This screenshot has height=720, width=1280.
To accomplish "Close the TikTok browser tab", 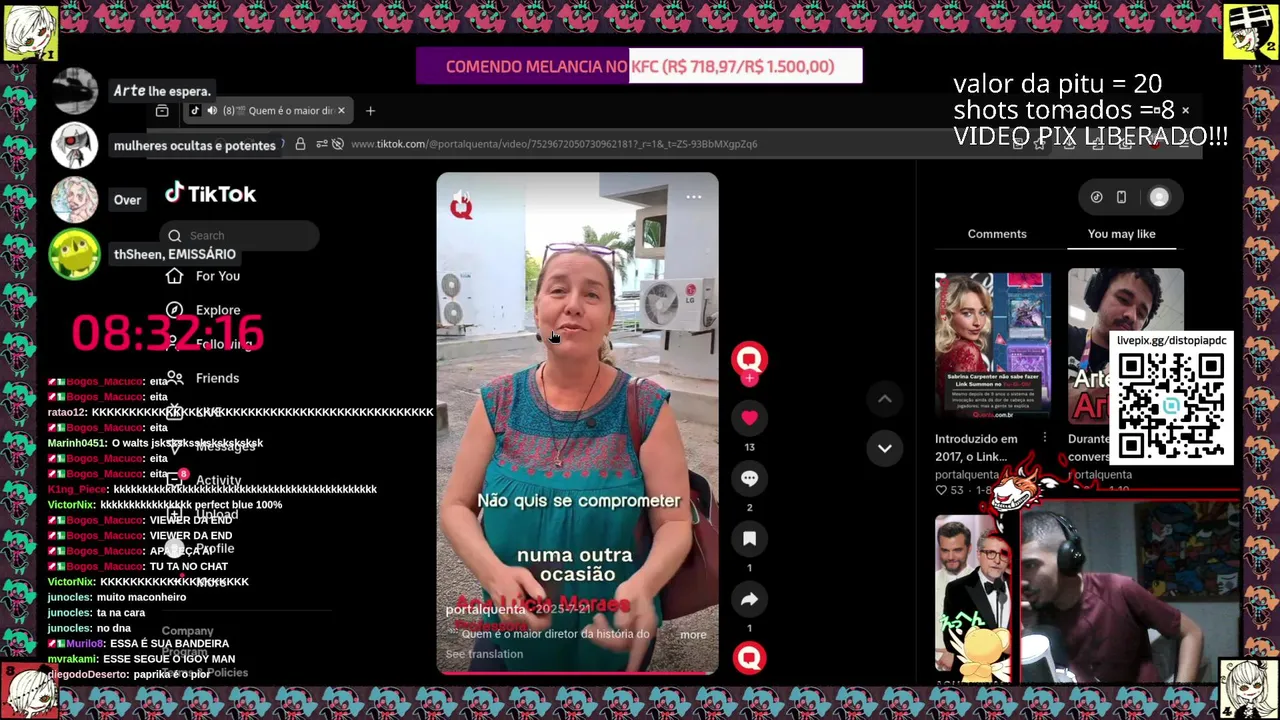I will 341,111.
